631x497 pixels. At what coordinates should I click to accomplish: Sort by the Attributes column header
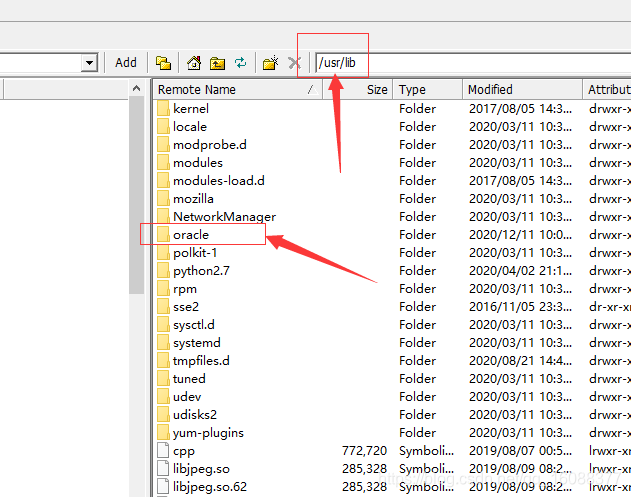coord(607,89)
